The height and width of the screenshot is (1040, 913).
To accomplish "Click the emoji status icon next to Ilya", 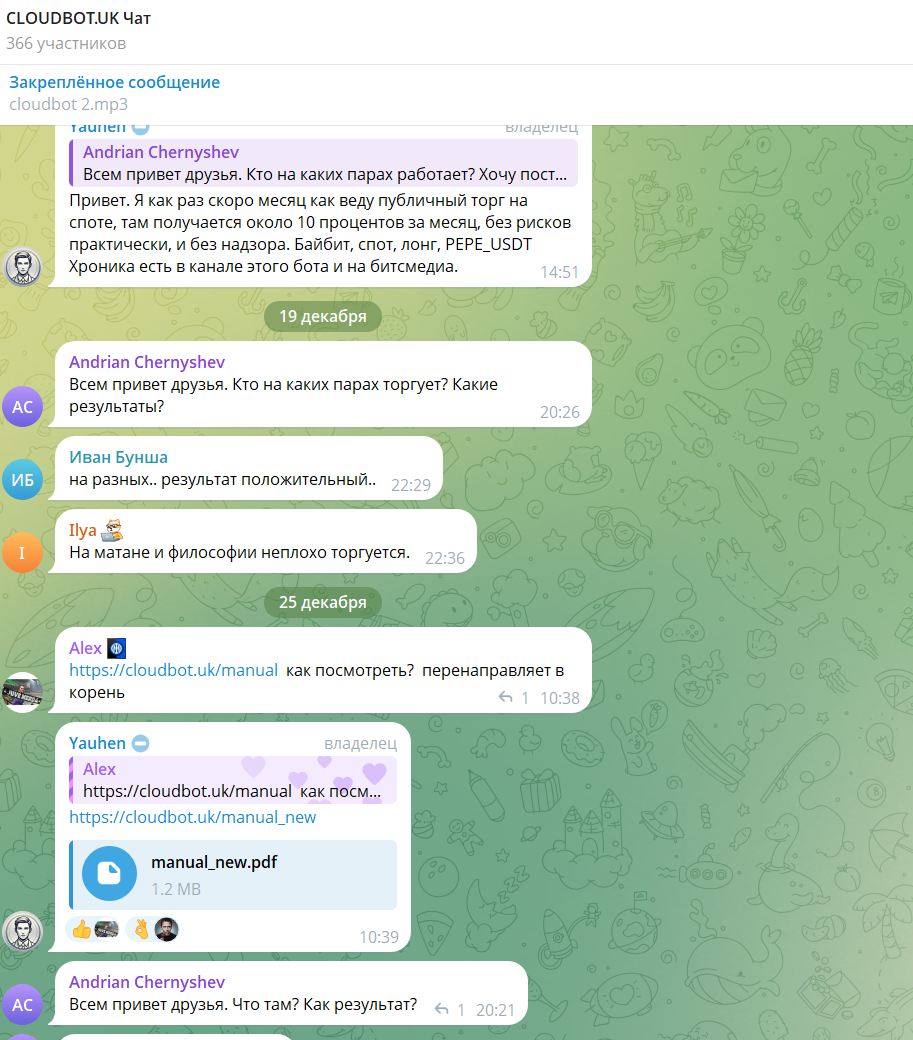I will click(x=112, y=530).
